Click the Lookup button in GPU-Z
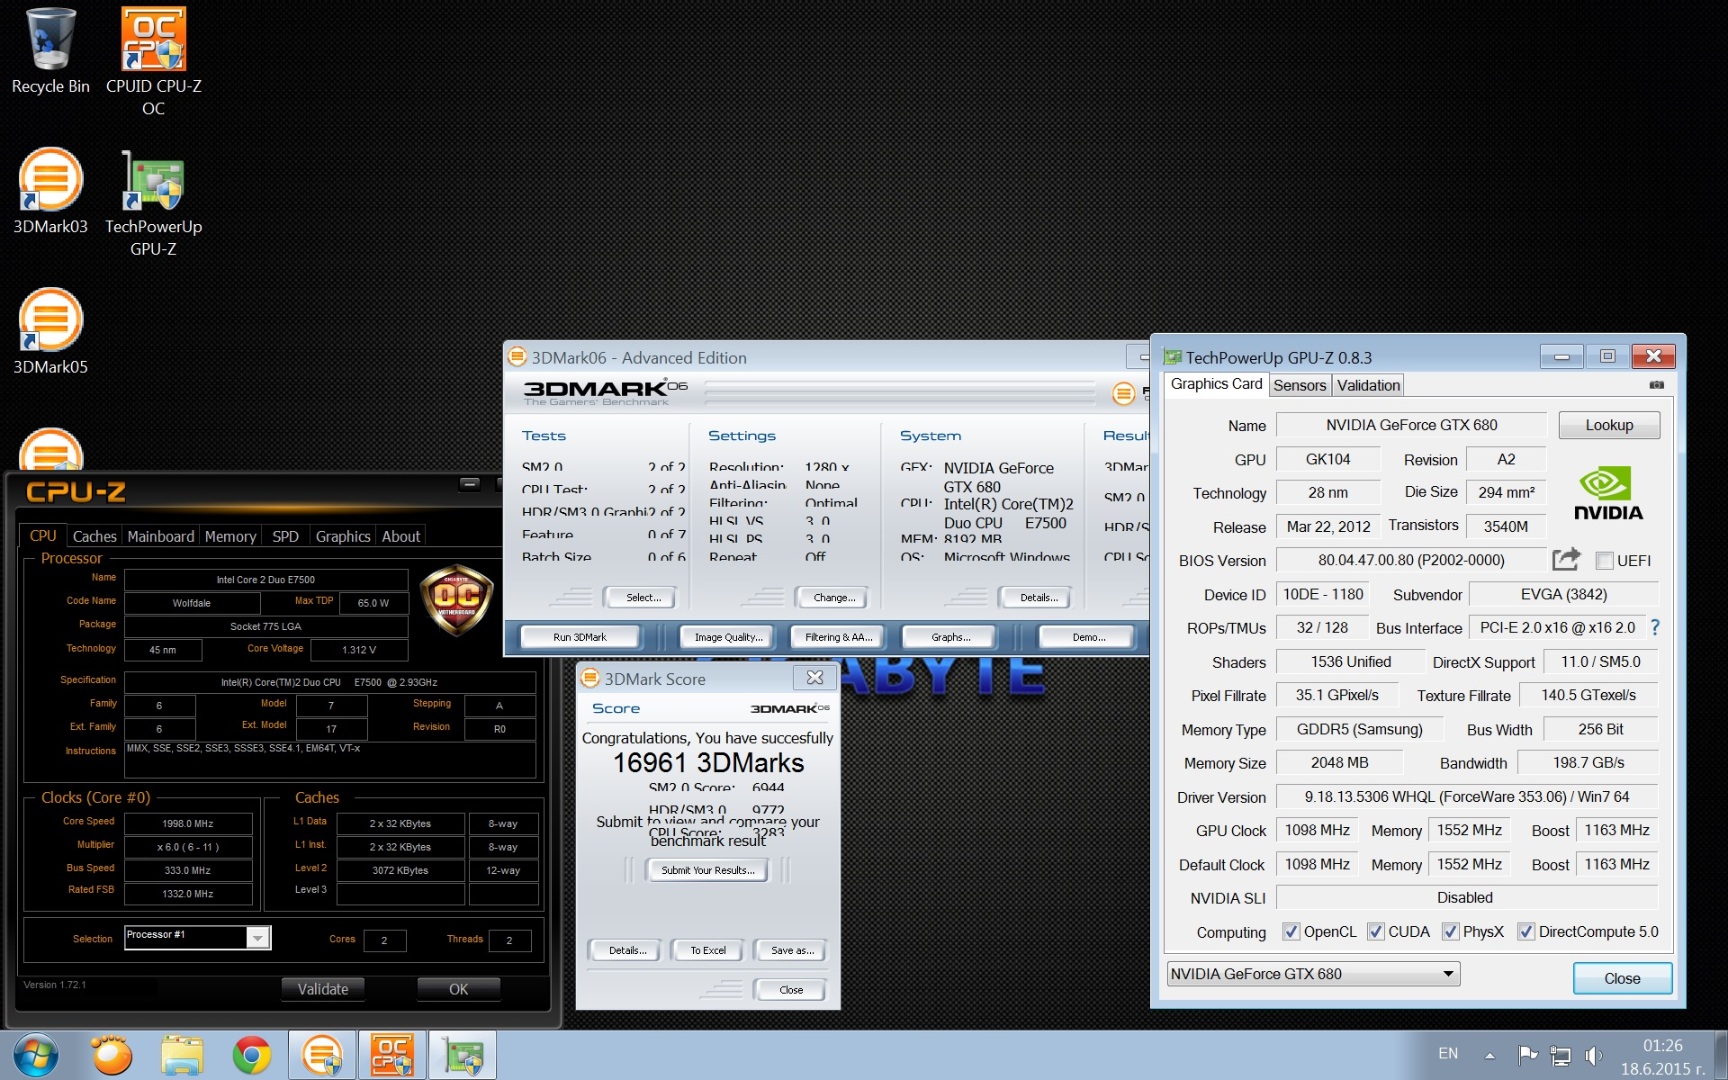 (1609, 425)
